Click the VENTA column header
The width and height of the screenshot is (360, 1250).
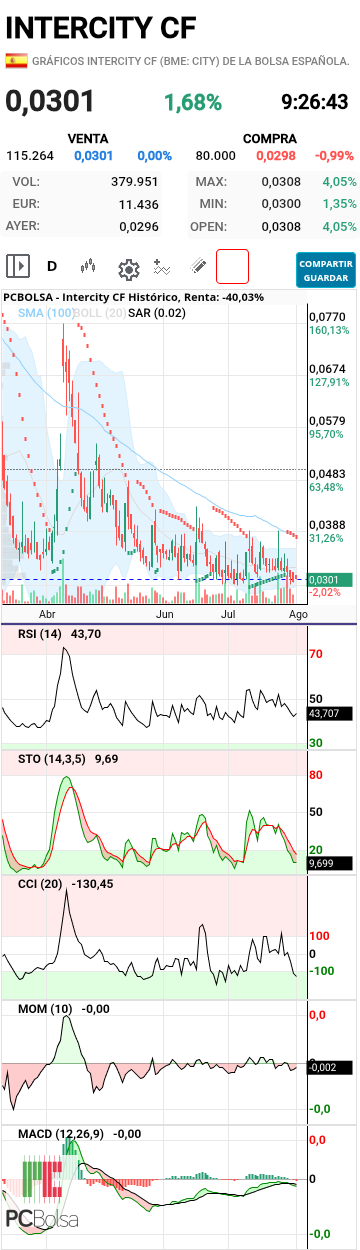pos(88,139)
